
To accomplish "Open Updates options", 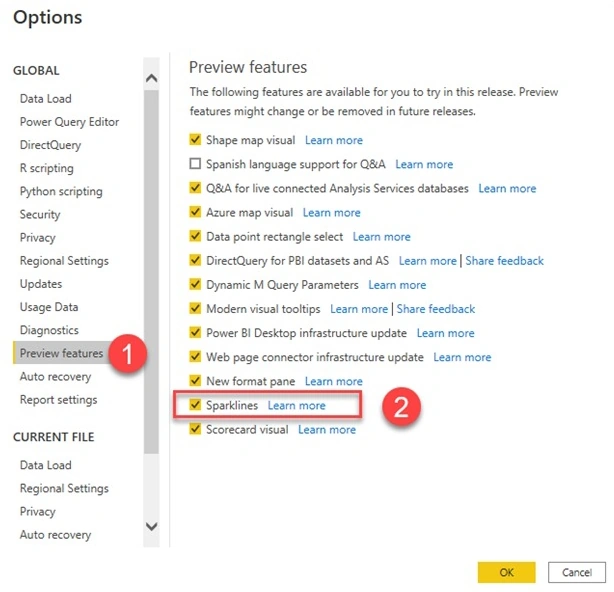I will click(41, 283).
